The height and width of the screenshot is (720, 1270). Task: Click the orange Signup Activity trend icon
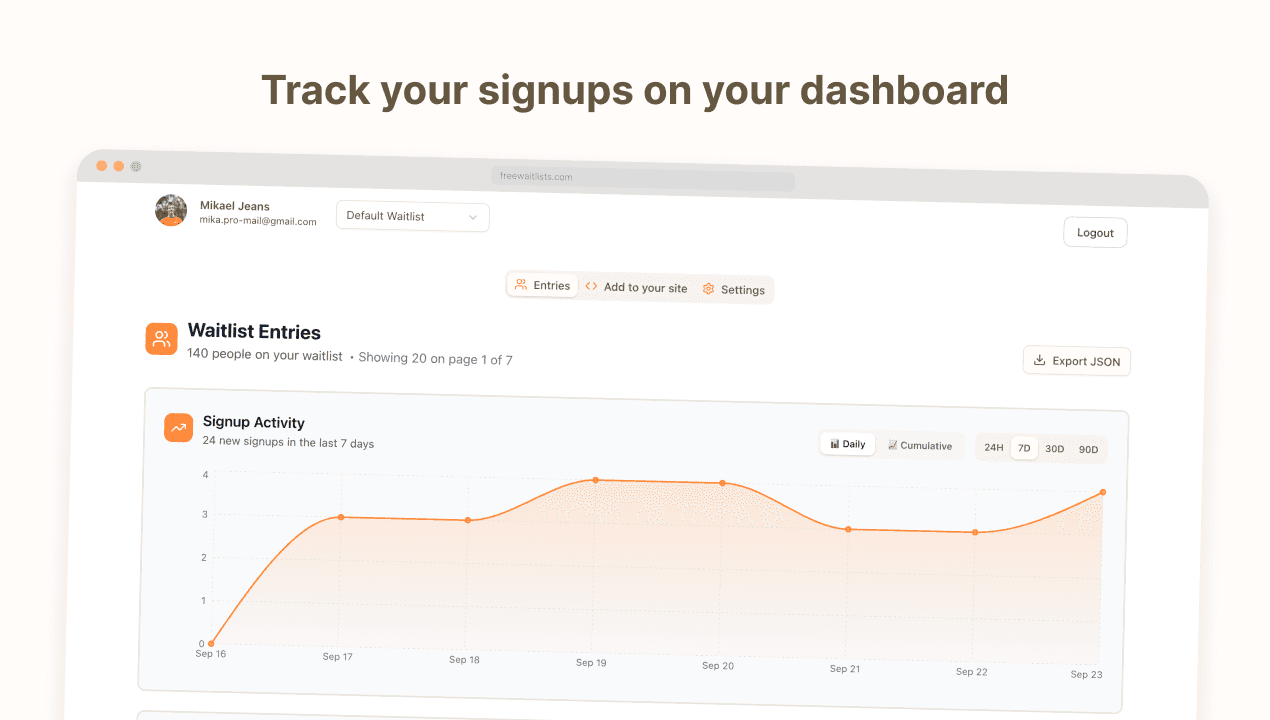pyautogui.click(x=178, y=428)
